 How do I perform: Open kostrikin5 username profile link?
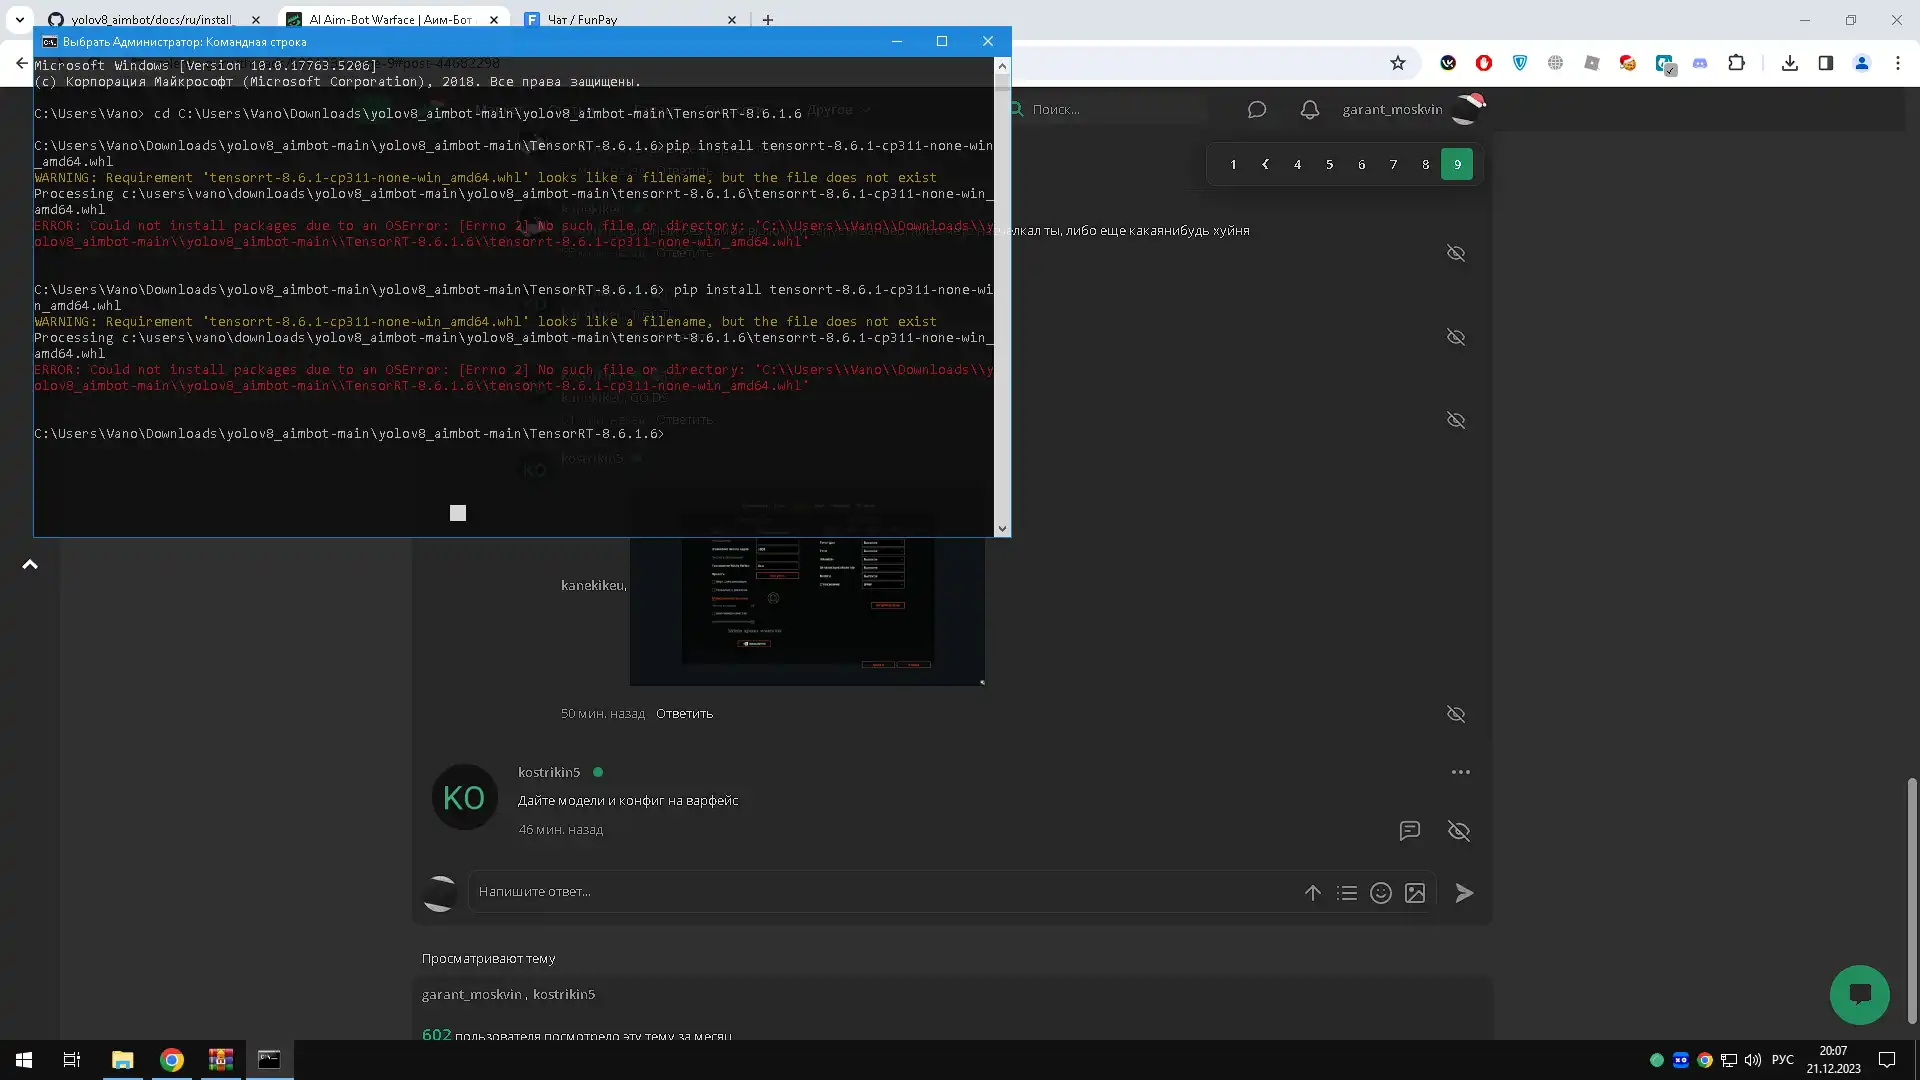[549, 772]
